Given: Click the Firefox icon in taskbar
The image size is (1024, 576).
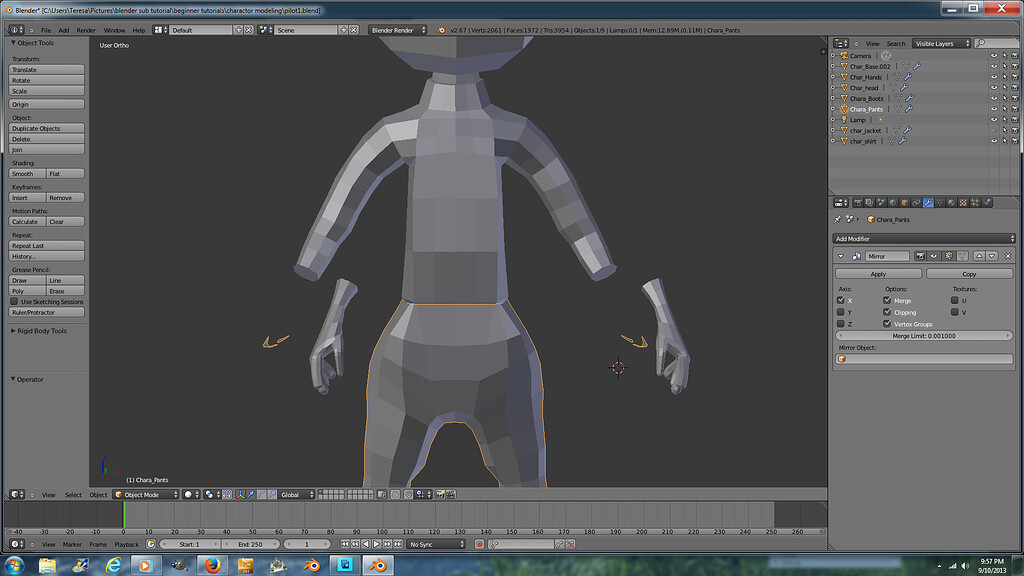Looking at the screenshot, I should [212, 565].
